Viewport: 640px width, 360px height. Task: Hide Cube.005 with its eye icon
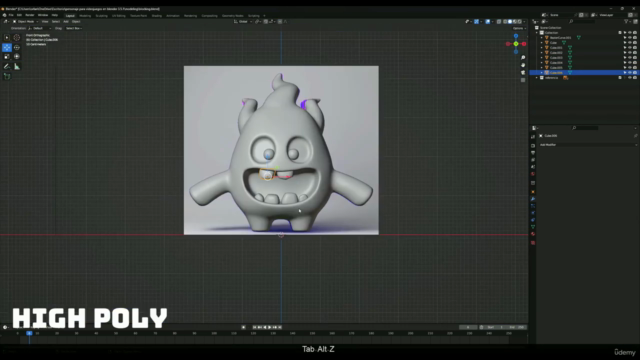[x=630, y=68]
